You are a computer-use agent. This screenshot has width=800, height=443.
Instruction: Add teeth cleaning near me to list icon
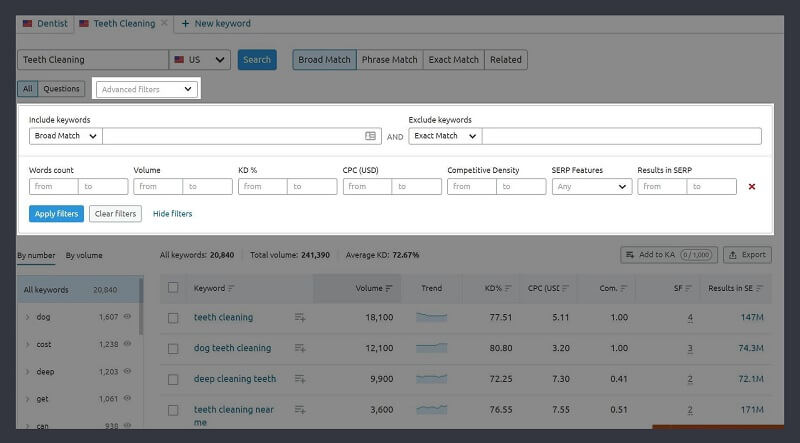tap(300, 409)
